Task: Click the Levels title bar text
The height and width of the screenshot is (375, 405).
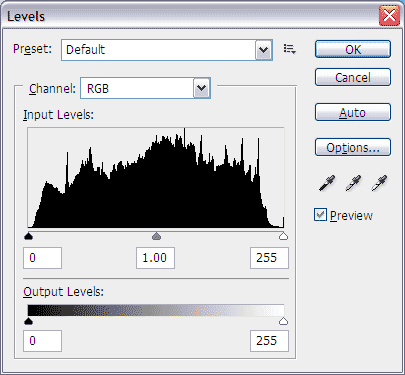Action: (26, 16)
